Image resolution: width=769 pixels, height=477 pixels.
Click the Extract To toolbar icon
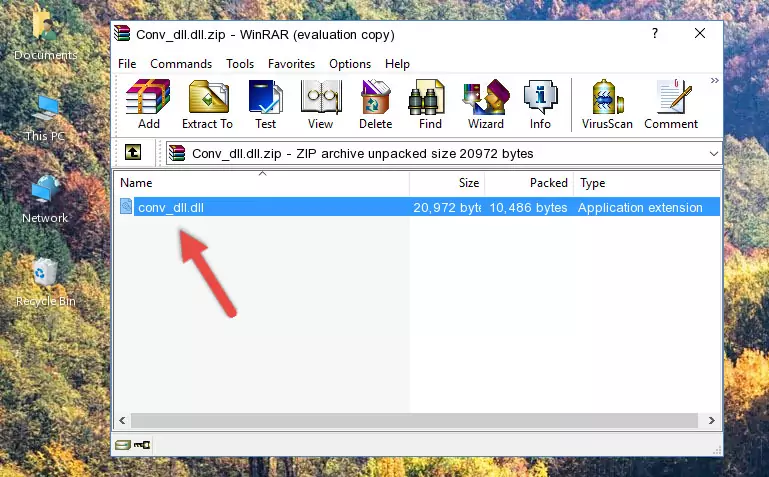tap(207, 103)
